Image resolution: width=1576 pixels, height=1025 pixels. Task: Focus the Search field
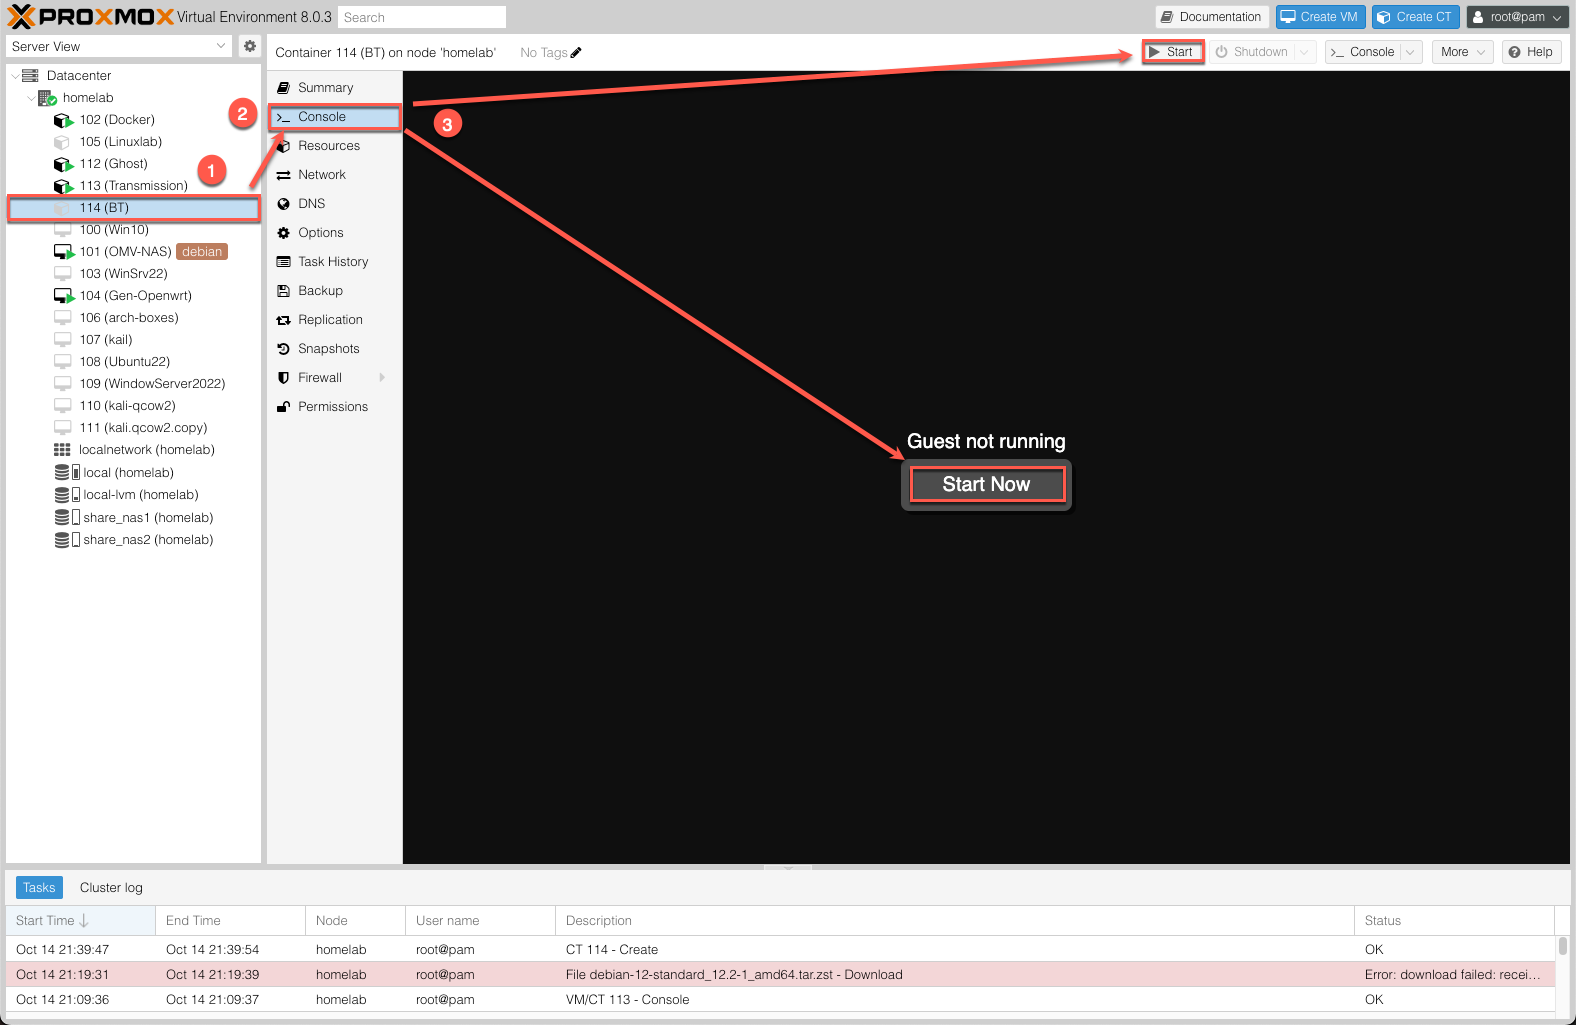coord(421,17)
